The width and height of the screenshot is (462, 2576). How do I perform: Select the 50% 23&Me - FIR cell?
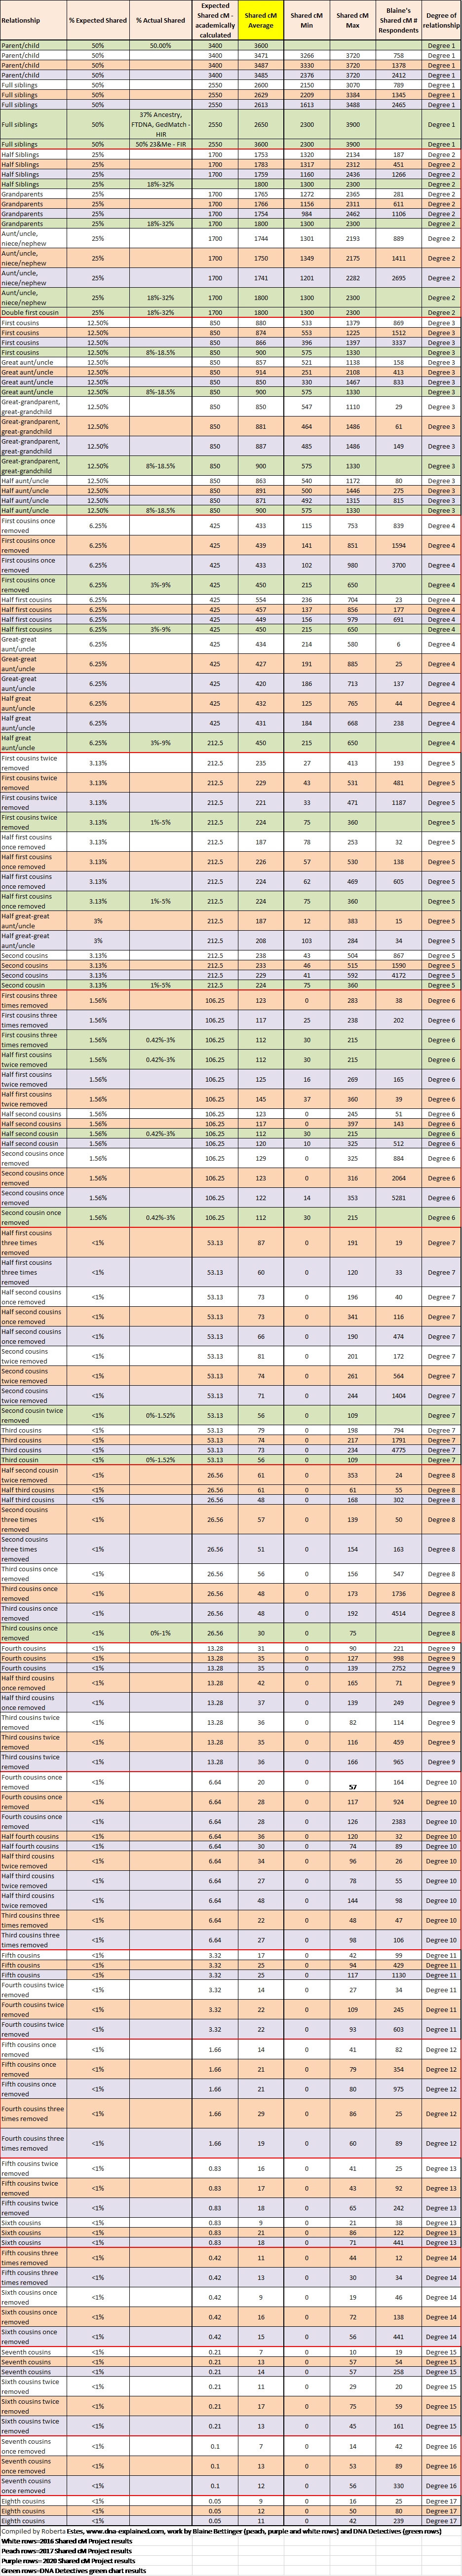(160, 144)
